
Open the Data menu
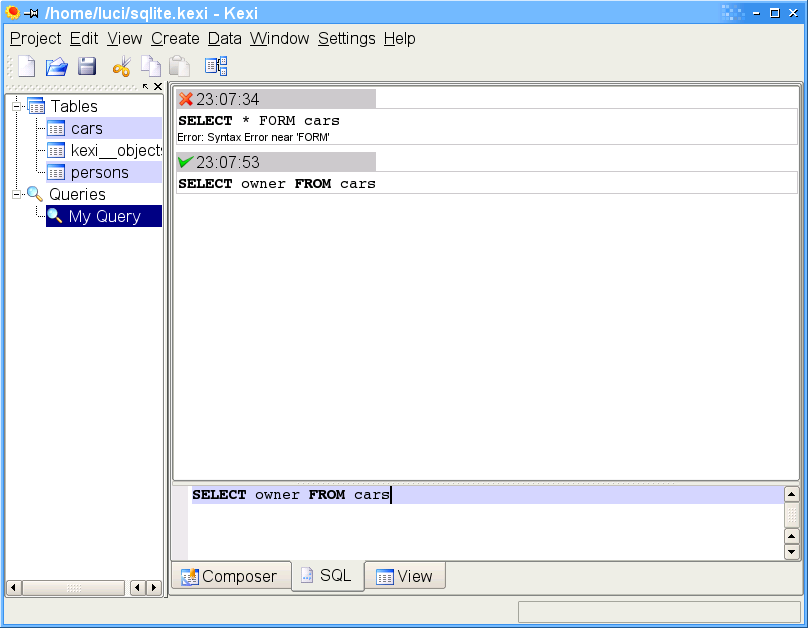click(x=225, y=38)
